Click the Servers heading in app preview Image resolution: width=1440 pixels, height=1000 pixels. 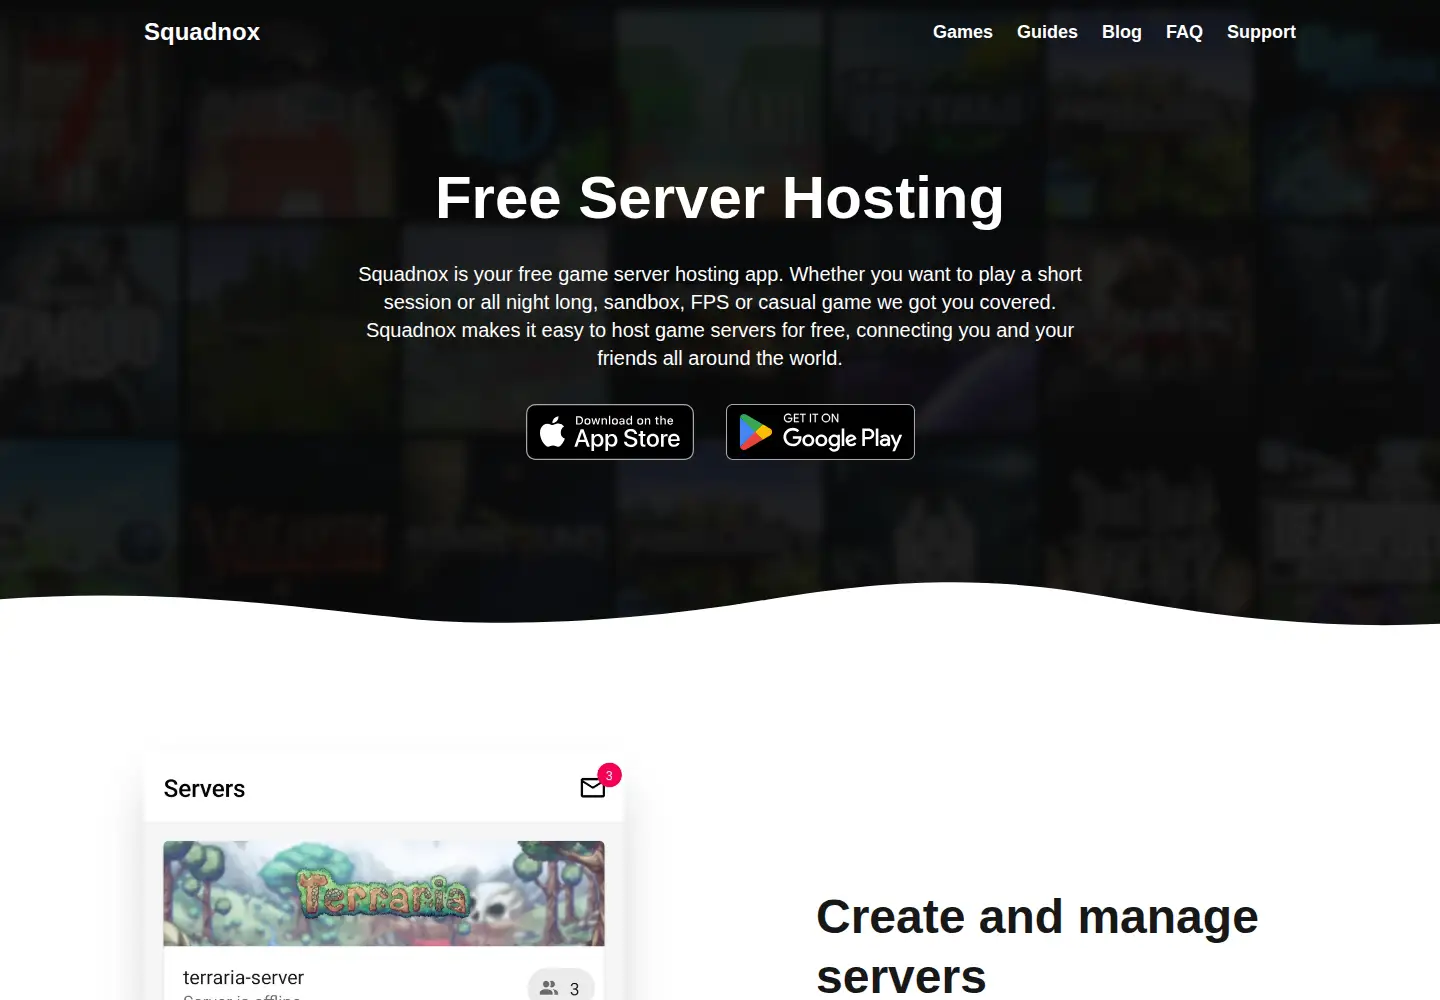coord(204,789)
